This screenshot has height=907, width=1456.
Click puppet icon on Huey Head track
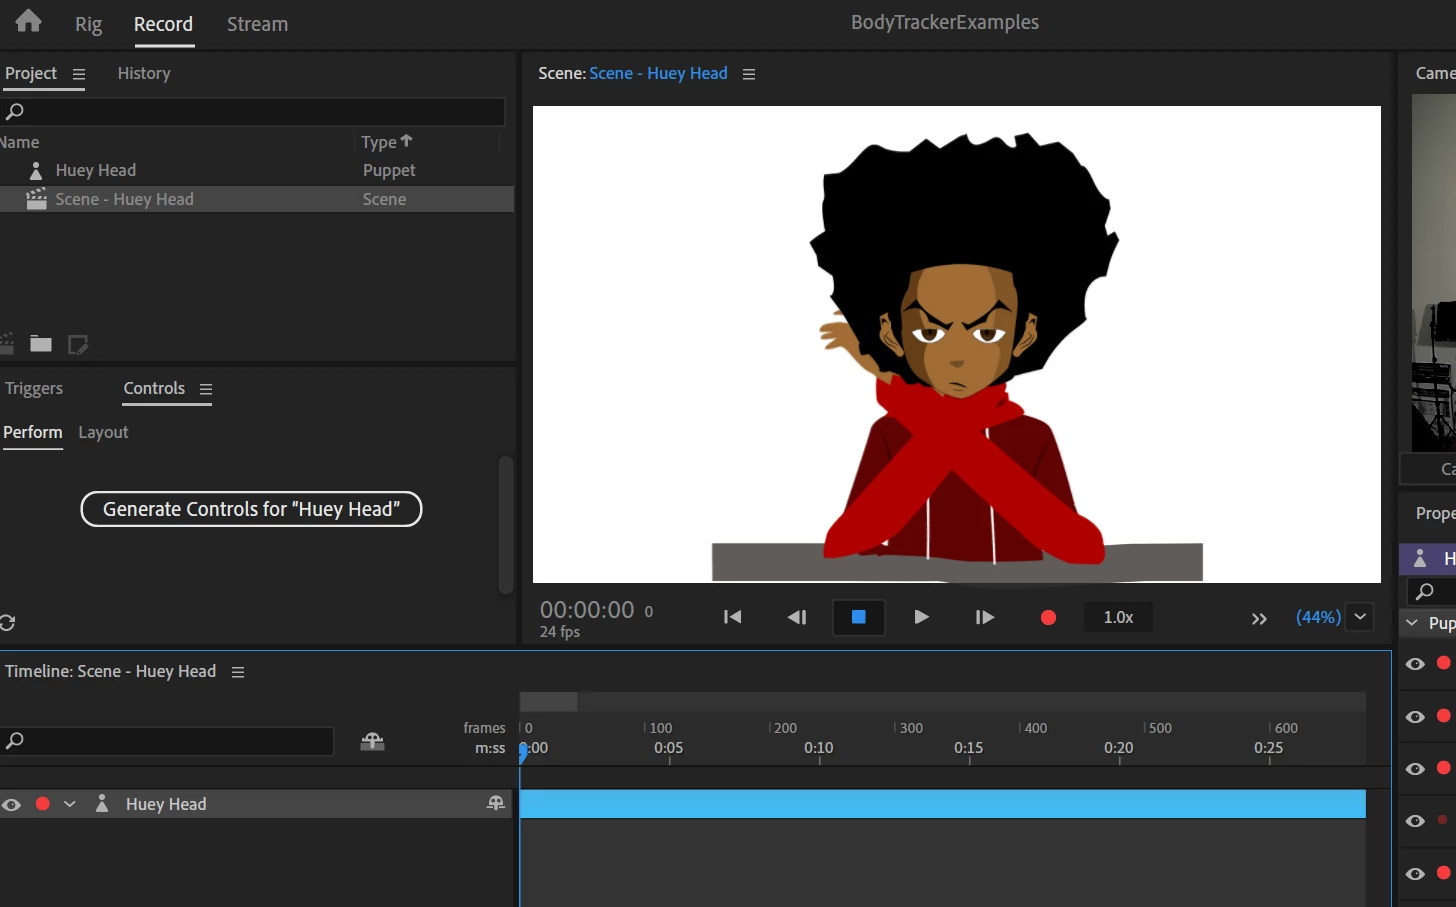coord(102,803)
